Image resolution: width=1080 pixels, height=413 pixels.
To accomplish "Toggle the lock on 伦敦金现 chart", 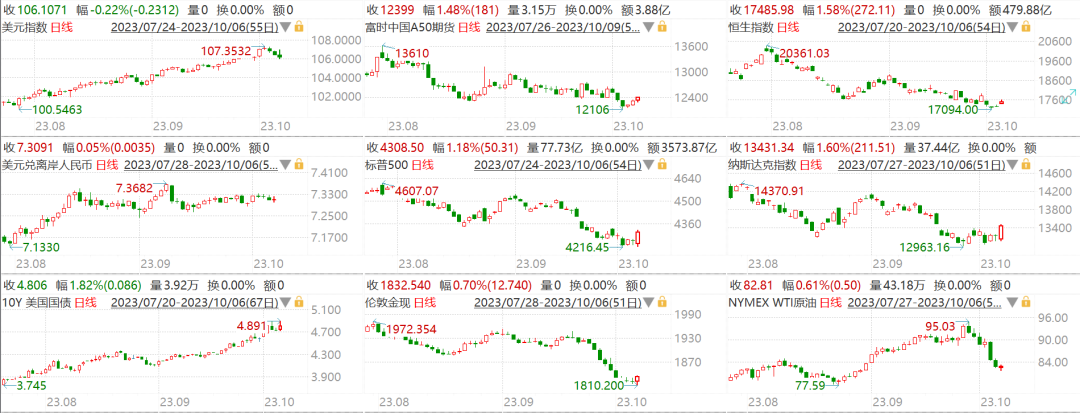I will [661, 303].
